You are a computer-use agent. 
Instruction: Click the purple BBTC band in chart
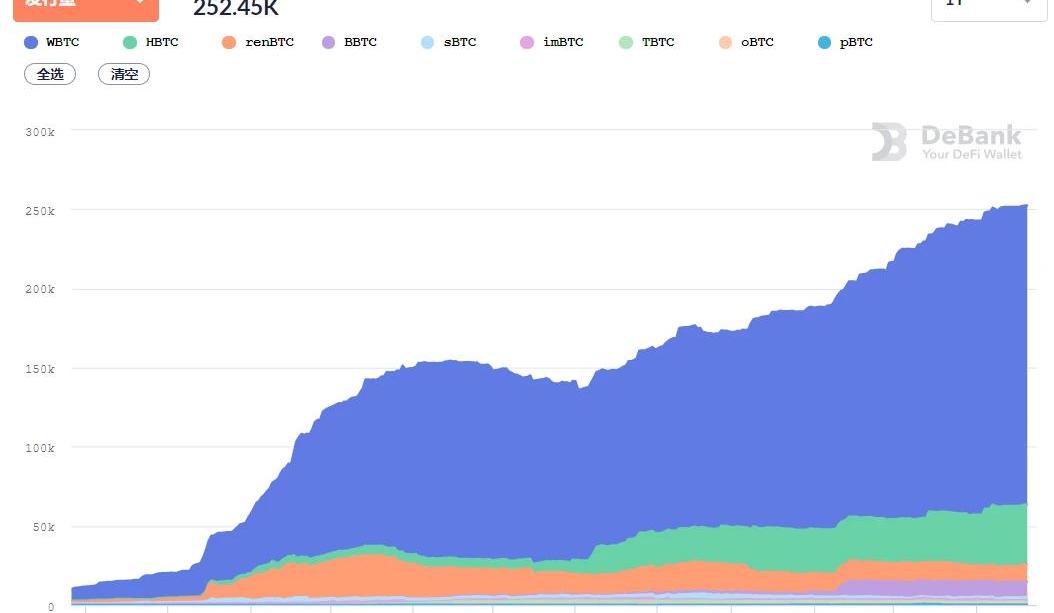tap(940, 588)
